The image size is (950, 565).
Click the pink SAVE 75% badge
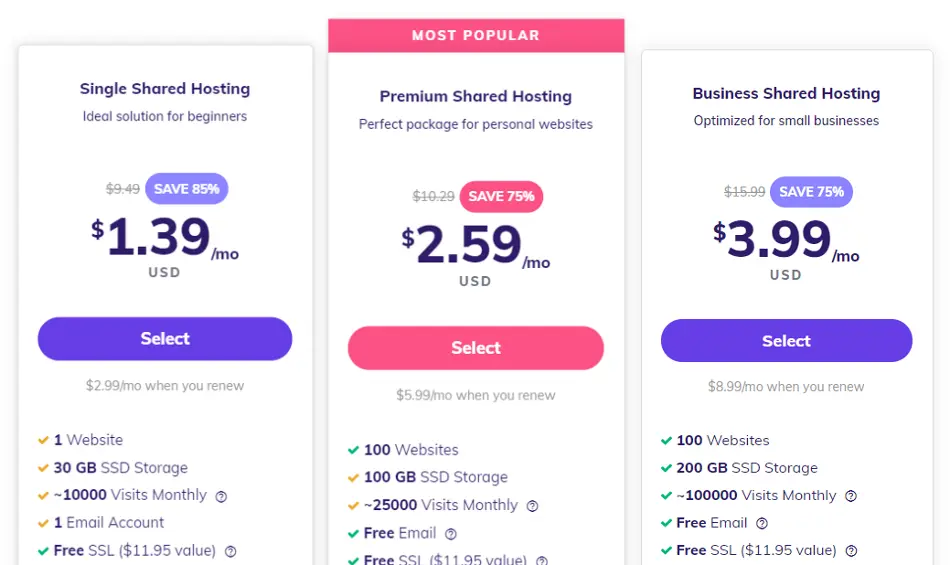pyautogui.click(x=501, y=196)
